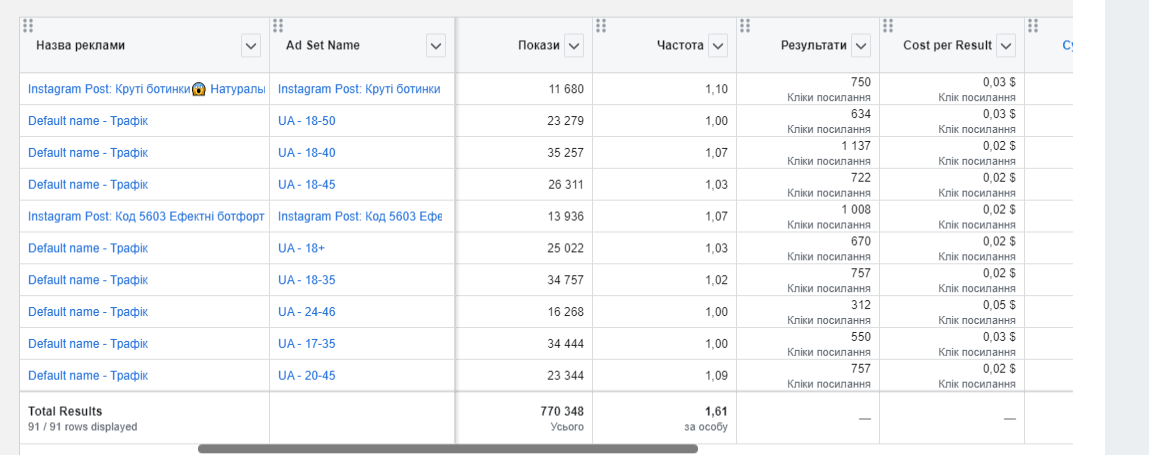Select impressions value 26 311

(566, 185)
